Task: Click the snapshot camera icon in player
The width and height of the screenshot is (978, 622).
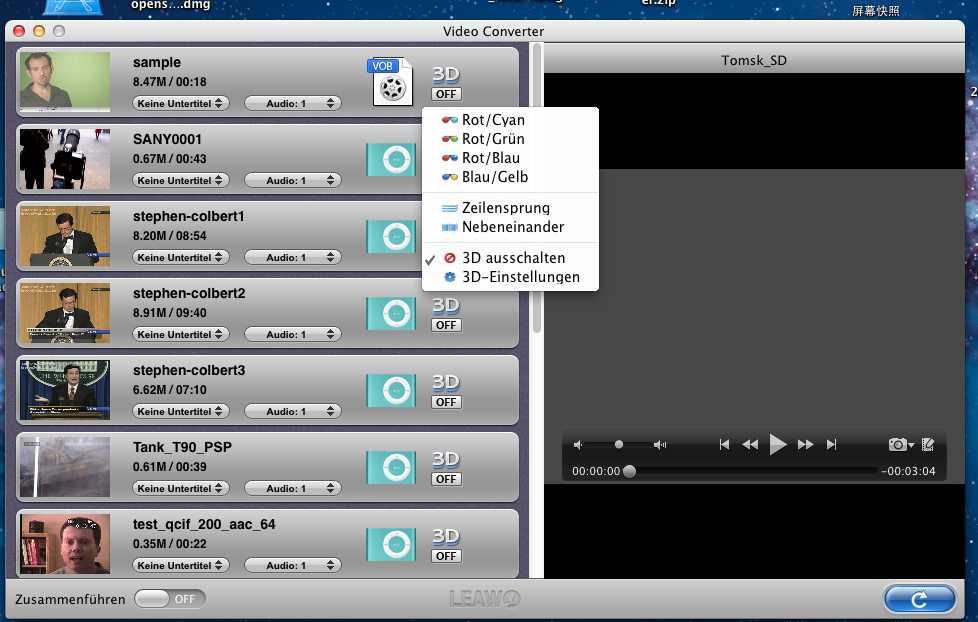Action: pyautogui.click(x=897, y=444)
